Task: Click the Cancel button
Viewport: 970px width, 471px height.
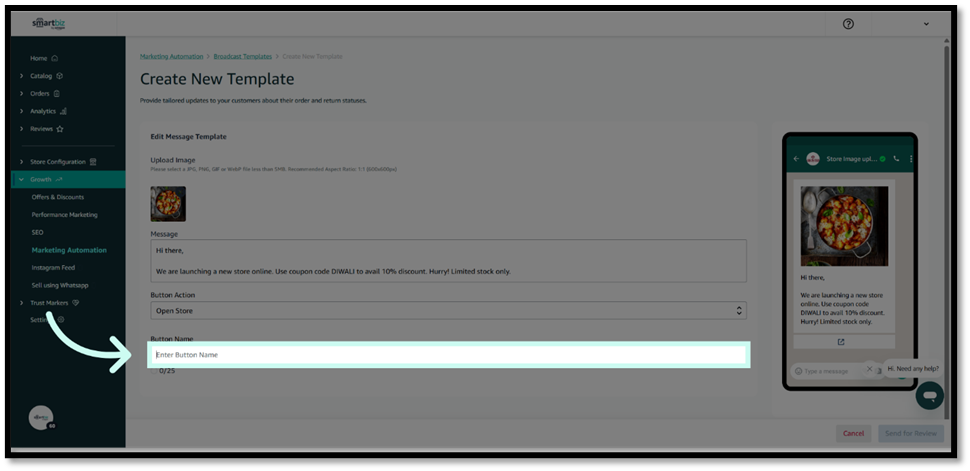Action: point(853,433)
